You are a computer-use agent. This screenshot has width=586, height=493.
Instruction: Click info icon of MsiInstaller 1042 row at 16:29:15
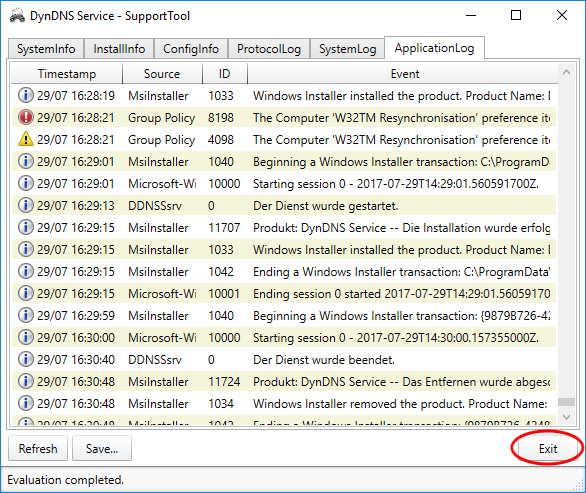tap(26, 271)
